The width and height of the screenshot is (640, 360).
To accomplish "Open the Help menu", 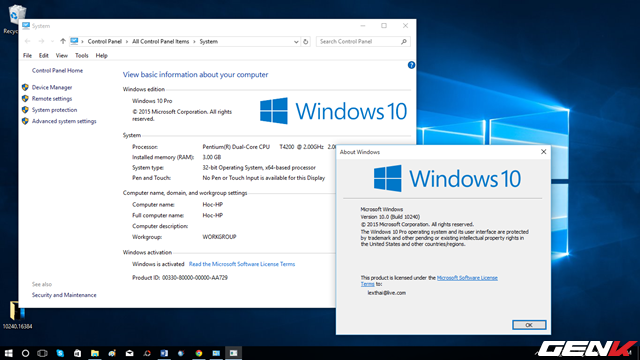I will [102, 56].
